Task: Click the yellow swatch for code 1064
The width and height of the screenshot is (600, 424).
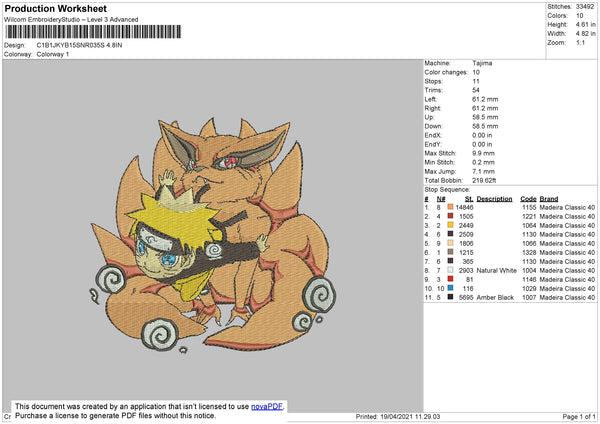Action: click(450, 225)
